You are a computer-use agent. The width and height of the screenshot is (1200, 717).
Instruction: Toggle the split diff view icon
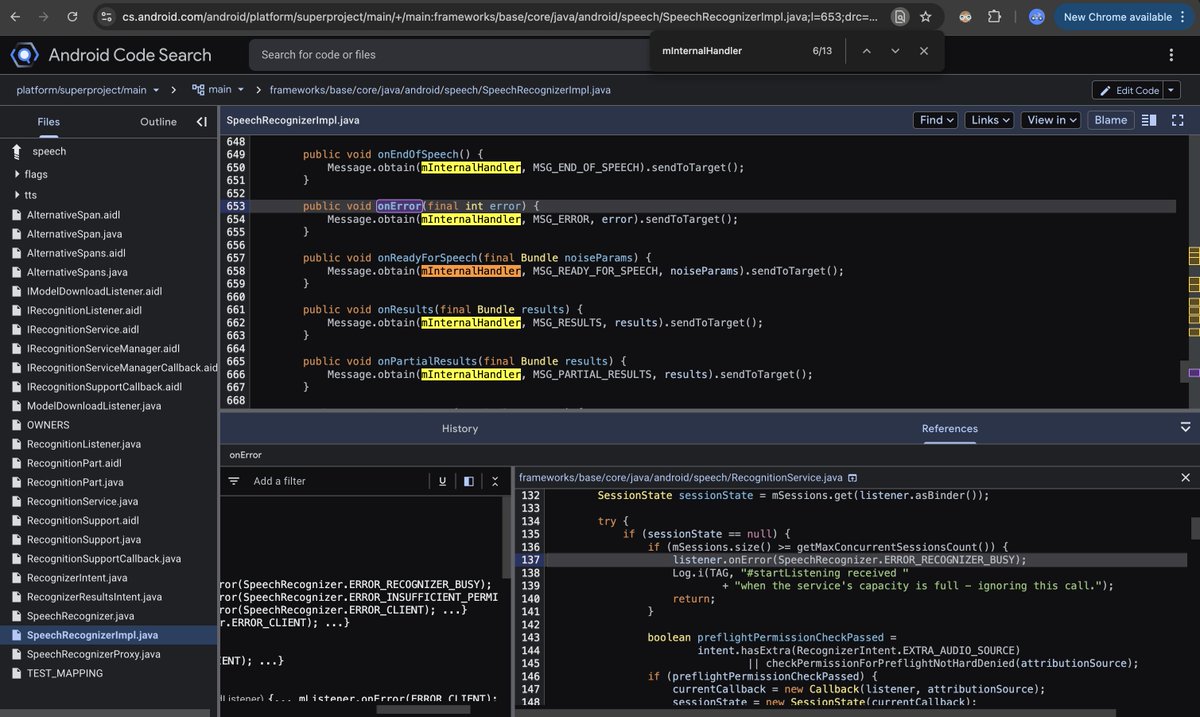pos(1149,120)
